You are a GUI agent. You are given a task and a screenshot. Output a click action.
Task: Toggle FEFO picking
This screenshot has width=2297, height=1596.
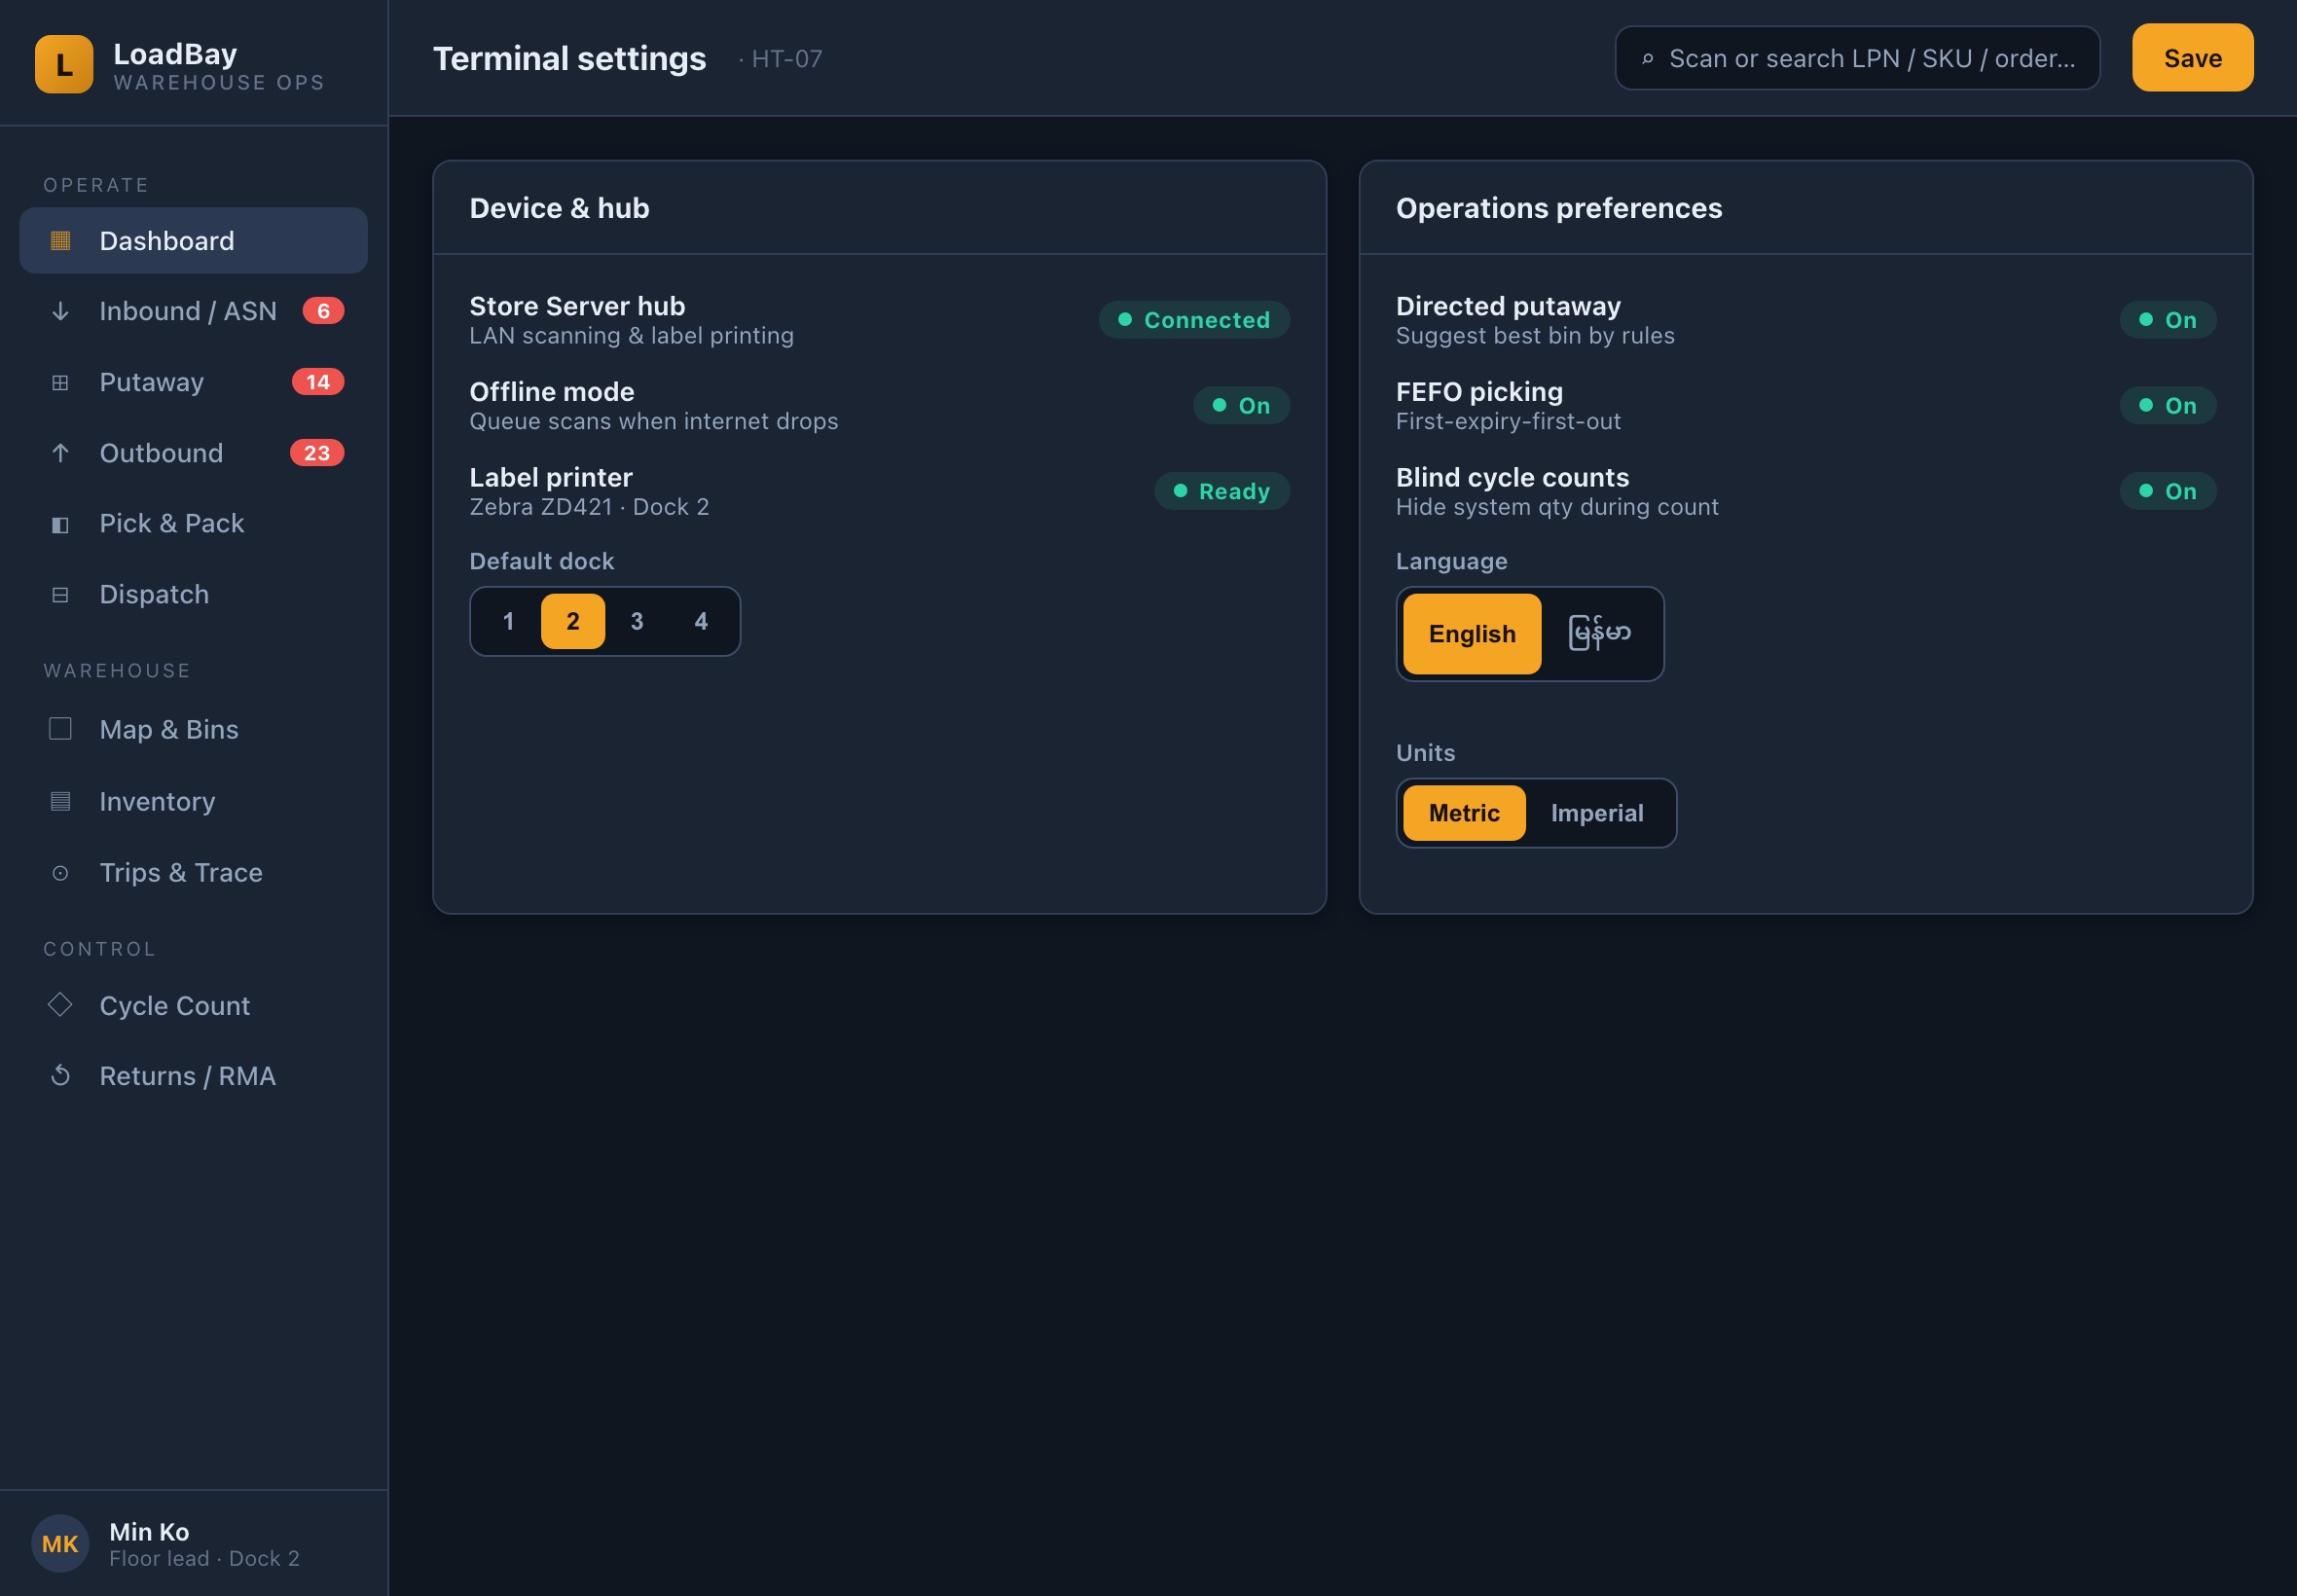click(2167, 406)
